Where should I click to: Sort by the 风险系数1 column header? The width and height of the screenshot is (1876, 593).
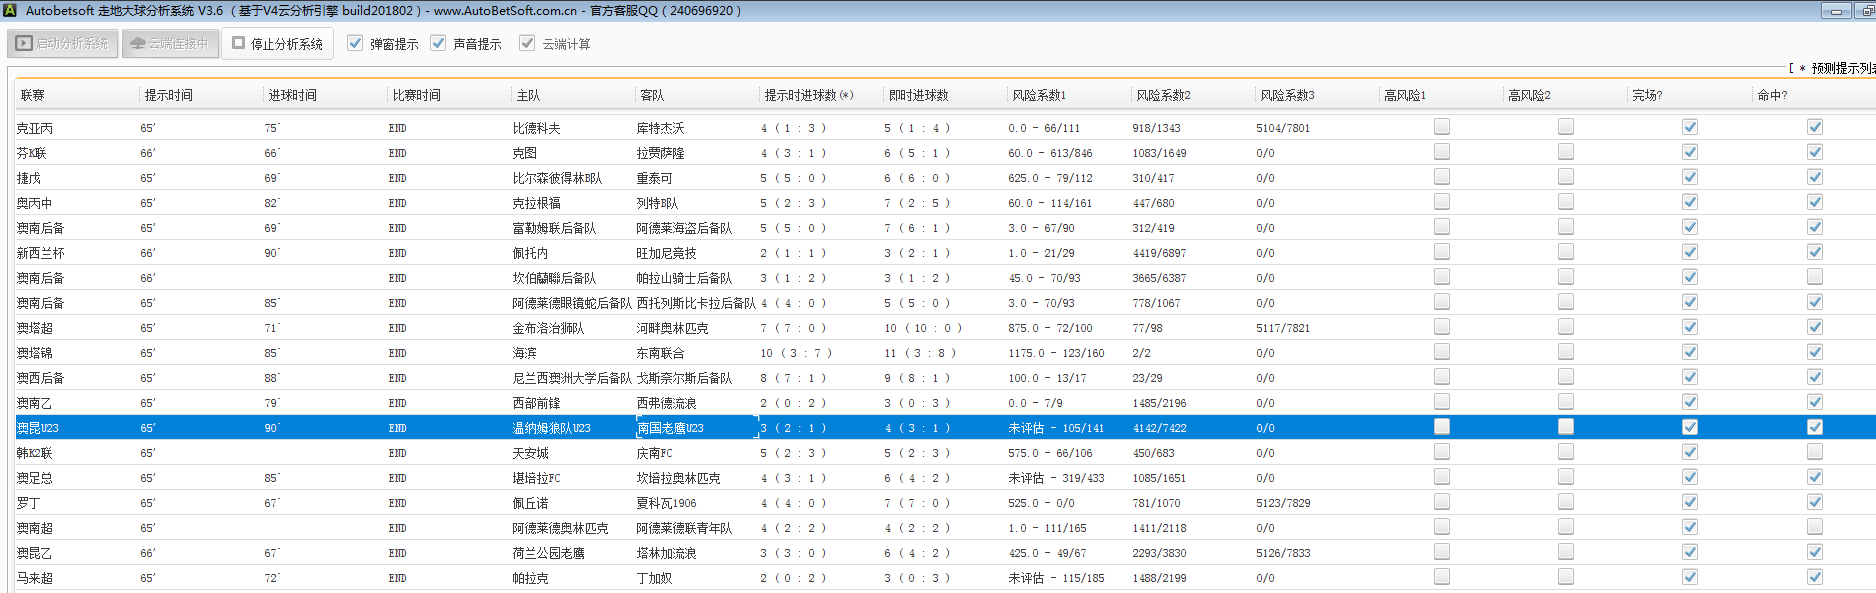pos(1038,95)
